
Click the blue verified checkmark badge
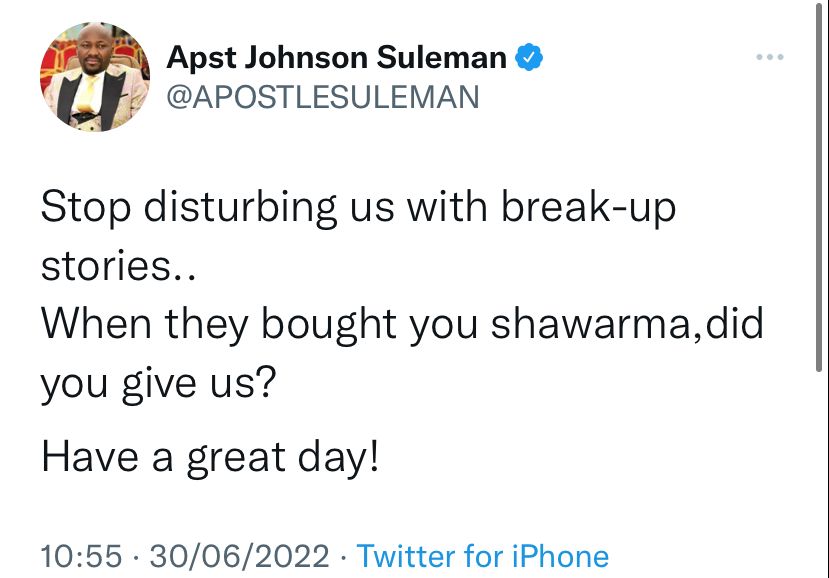point(529,57)
